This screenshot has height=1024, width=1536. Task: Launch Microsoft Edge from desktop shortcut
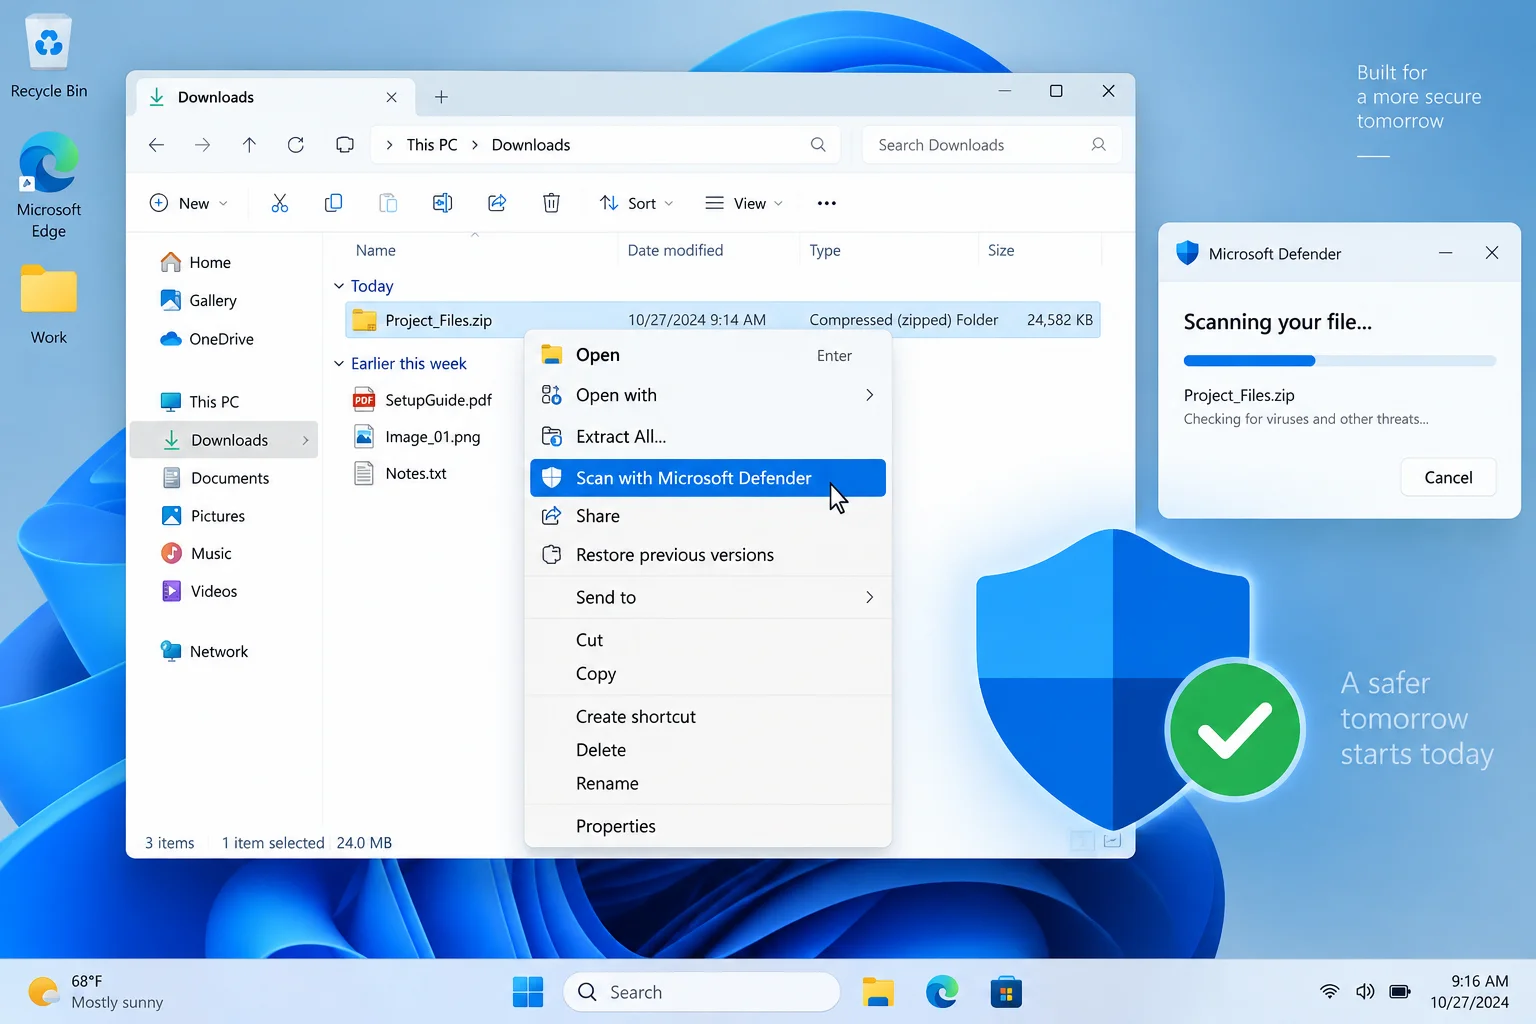49,186
